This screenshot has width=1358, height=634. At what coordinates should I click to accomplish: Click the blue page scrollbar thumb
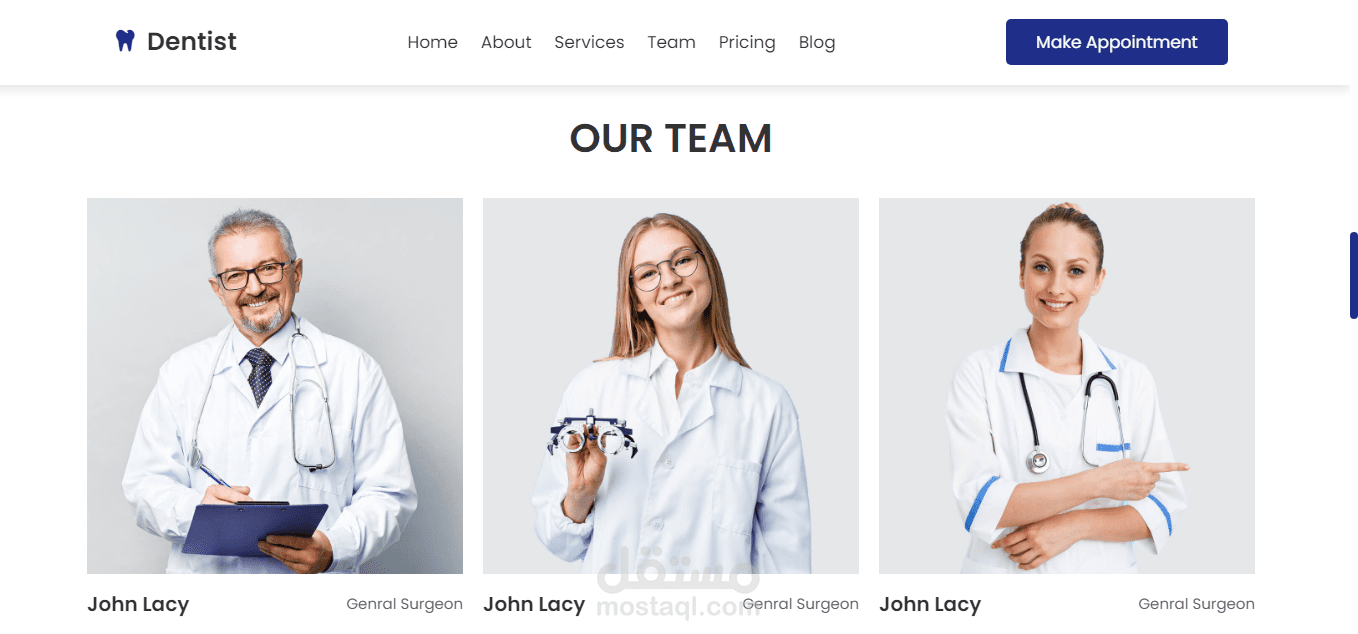click(x=1353, y=275)
